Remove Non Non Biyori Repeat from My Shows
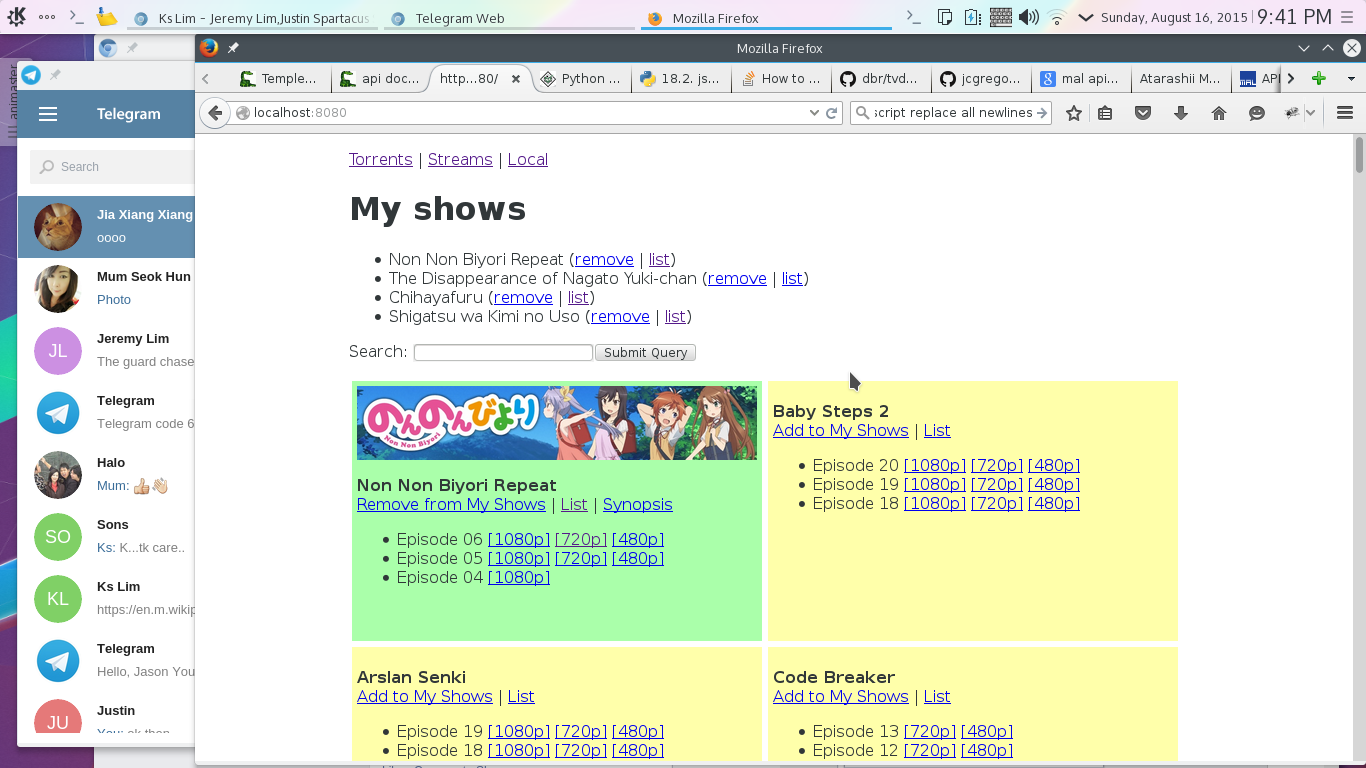The image size is (1366, 768). tap(451, 504)
